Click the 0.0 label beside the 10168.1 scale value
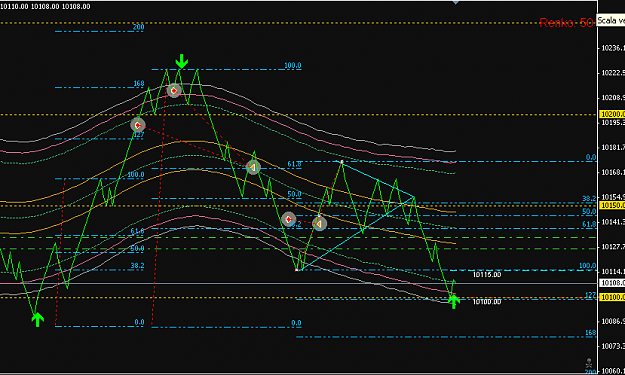This screenshot has height=375, width=625. pyautogui.click(x=591, y=157)
